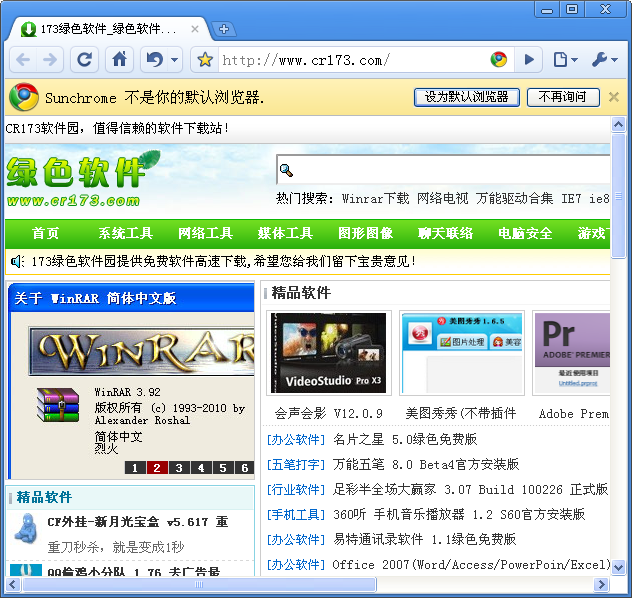
Task: Reload the page with the refresh icon
Action: point(85,60)
